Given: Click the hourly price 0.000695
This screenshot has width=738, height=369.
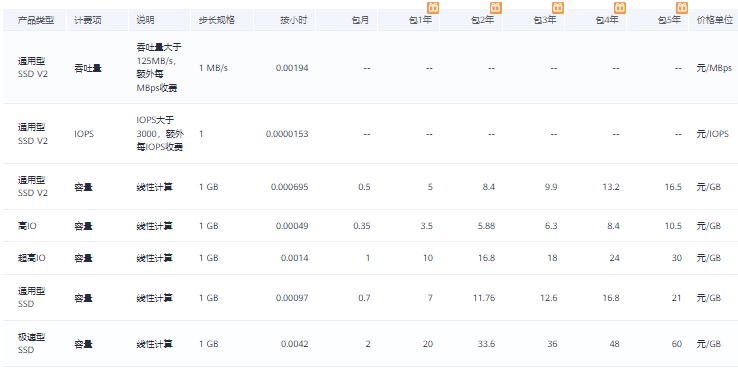Looking at the screenshot, I should [289, 187].
